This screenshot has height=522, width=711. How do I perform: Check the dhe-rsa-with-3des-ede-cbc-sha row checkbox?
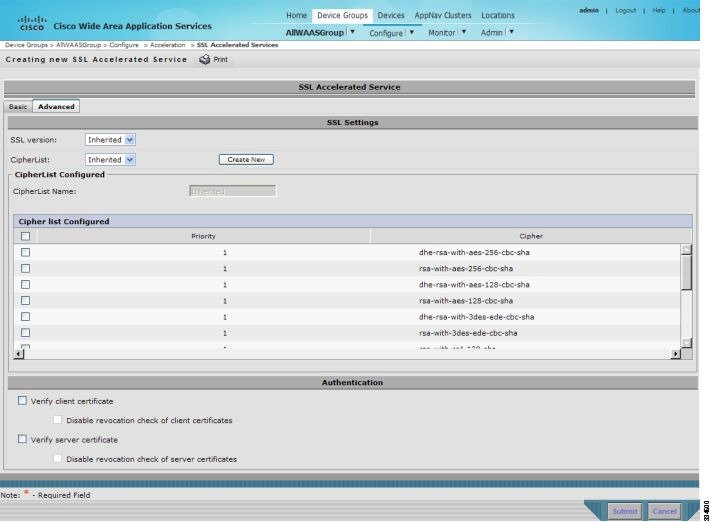pos(25,317)
